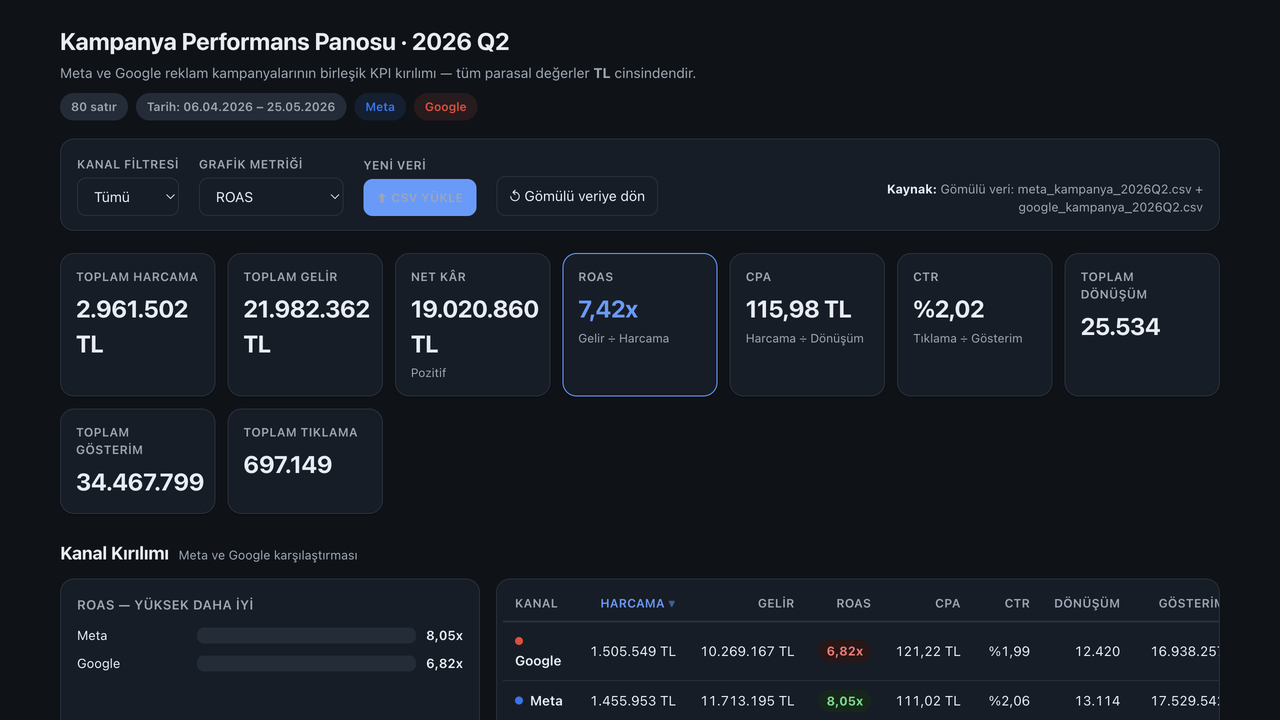Click the 12.420 conversions cell
1280x720 pixels.
1098,651
